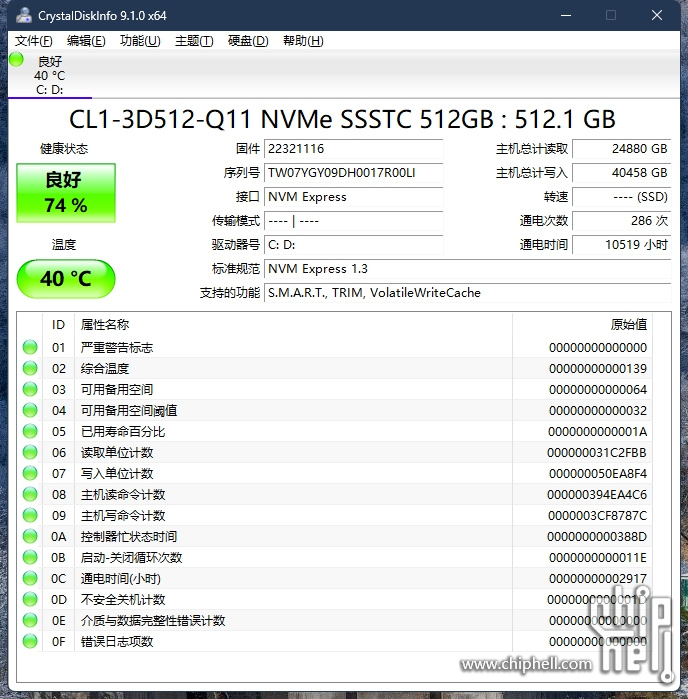Click the firmware field 22321116
Screen dimensions: 688x699
[x=354, y=149]
